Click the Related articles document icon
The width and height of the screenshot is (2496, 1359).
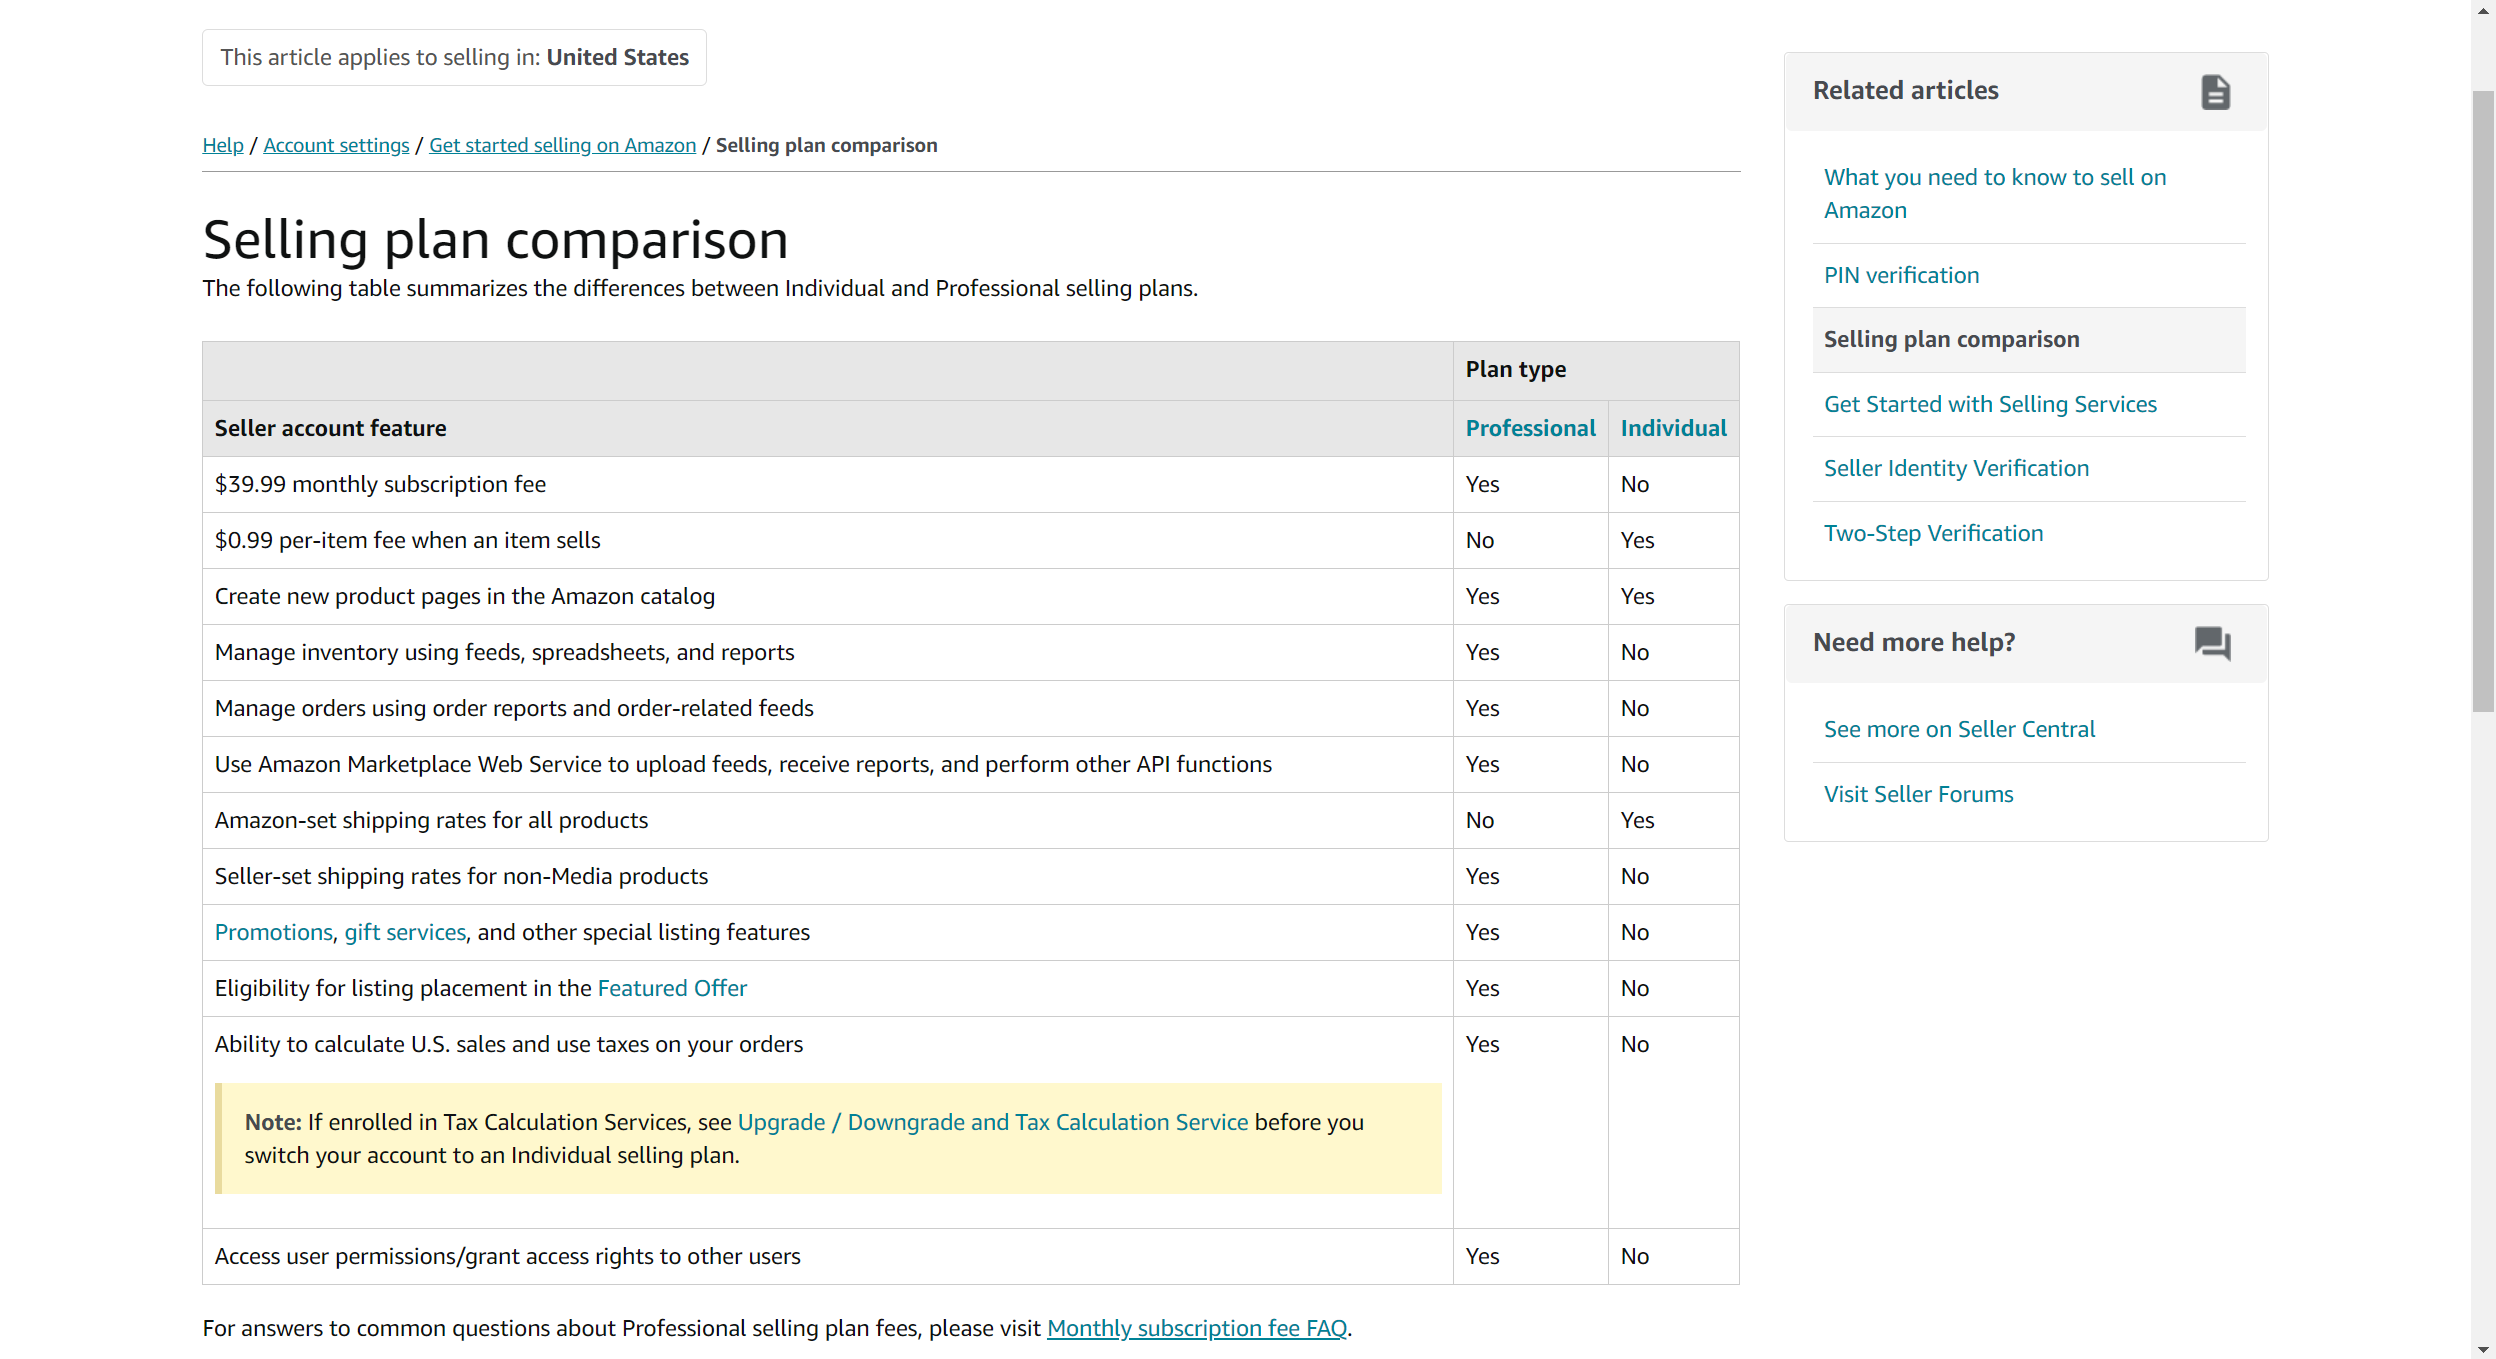pos(2215,92)
